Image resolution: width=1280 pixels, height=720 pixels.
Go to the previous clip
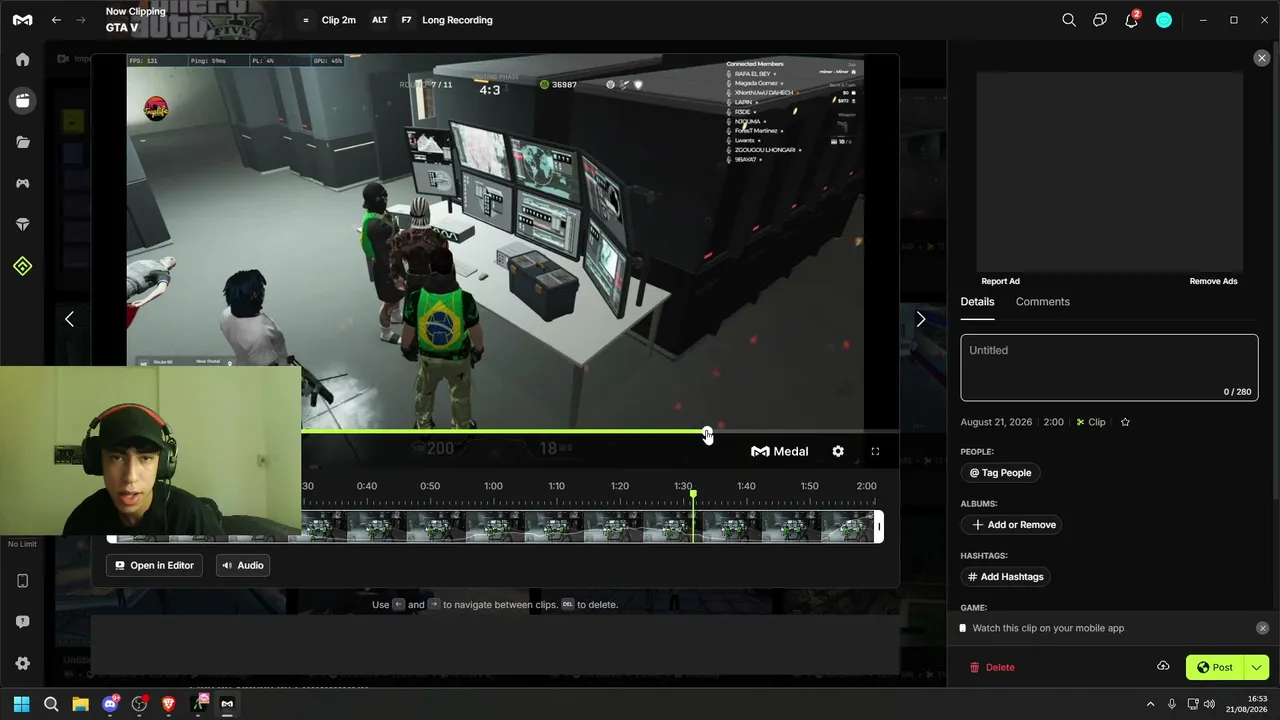click(x=69, y=319)
